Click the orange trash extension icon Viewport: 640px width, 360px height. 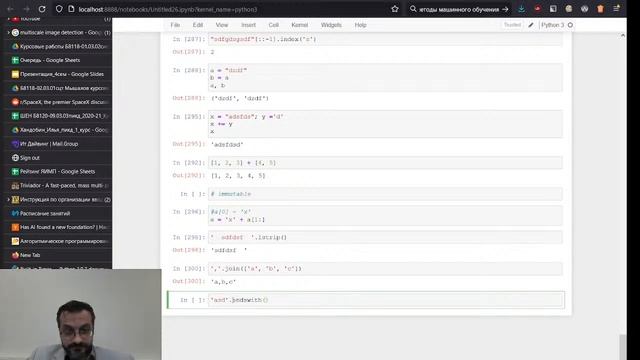tap(600, 9)
